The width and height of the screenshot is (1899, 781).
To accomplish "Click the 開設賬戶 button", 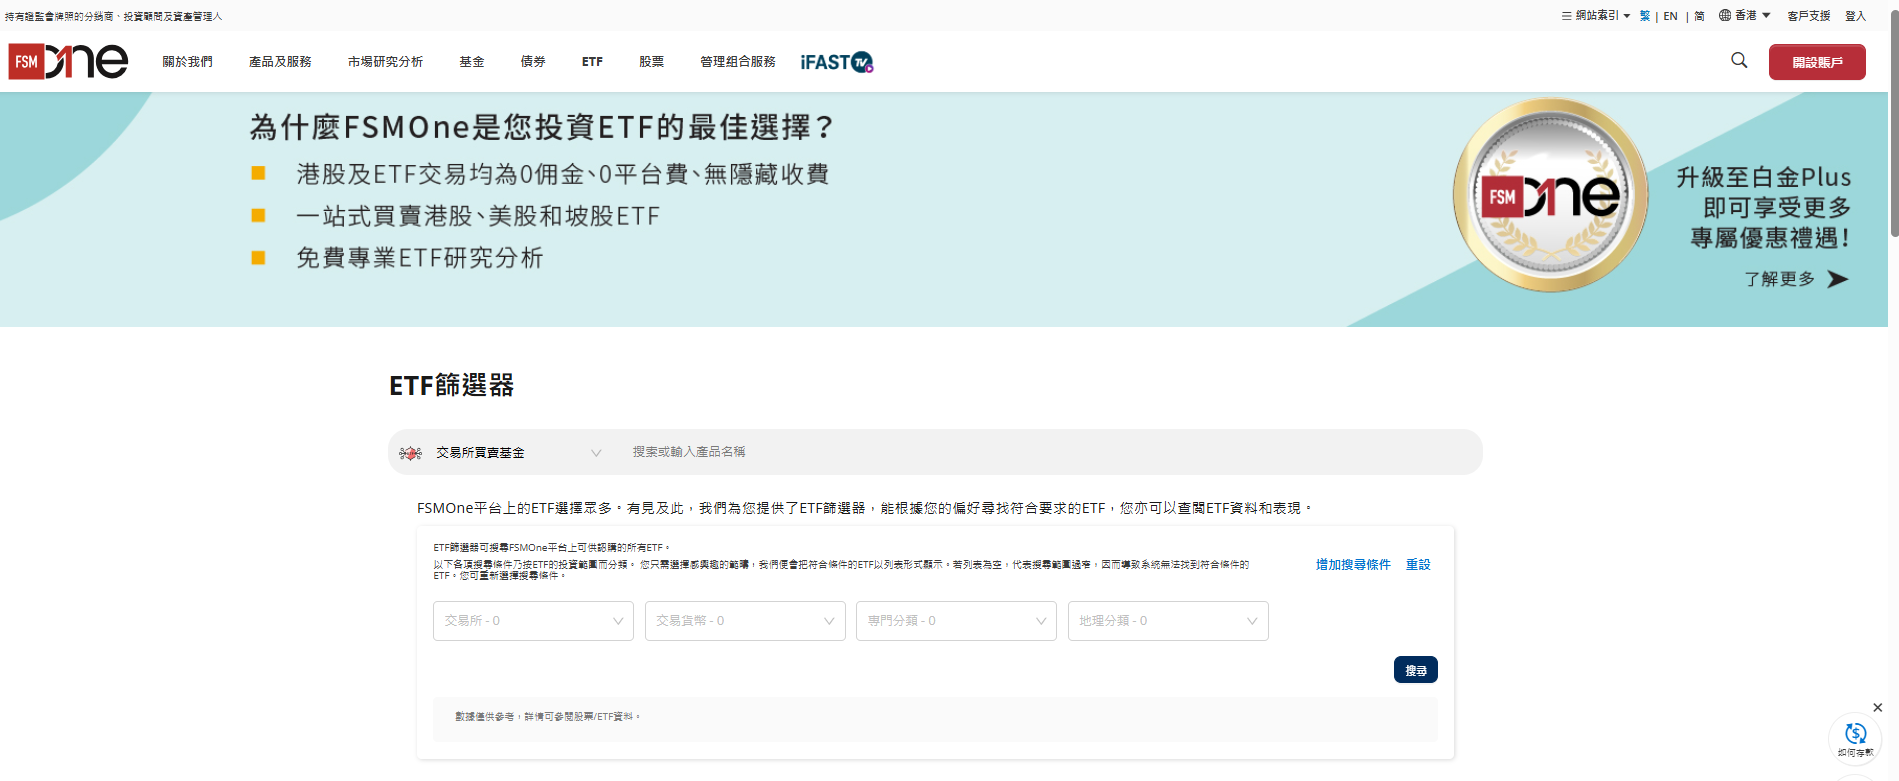I will click(1817, 62).
